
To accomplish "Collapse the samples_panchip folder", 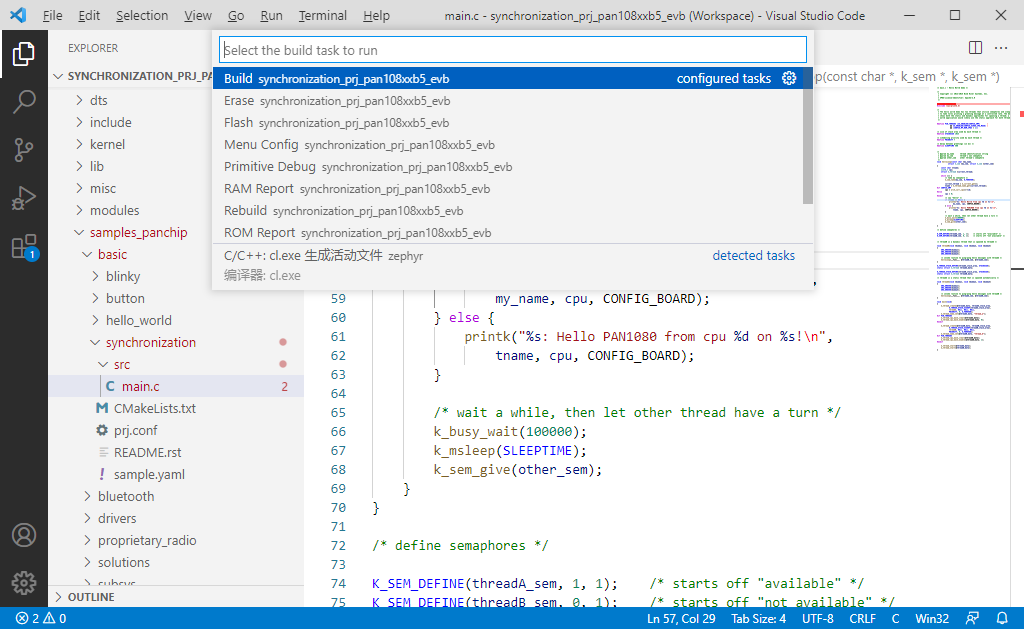I will click(x=79, y=232).
